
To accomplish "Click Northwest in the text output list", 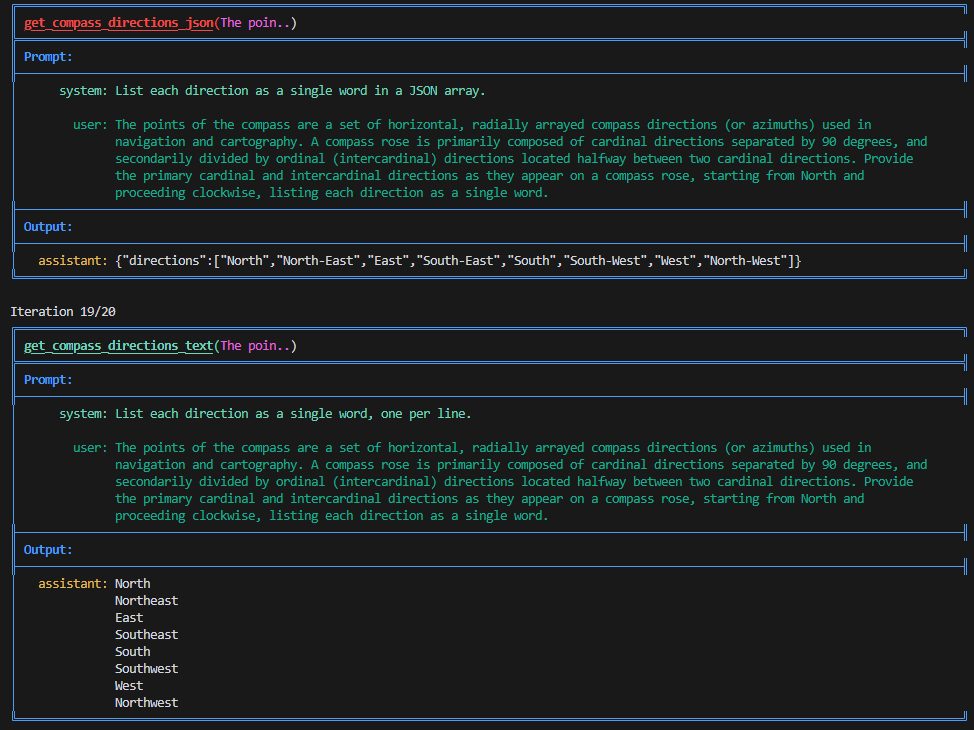I will pyautogui.click(x=146, y=703).
